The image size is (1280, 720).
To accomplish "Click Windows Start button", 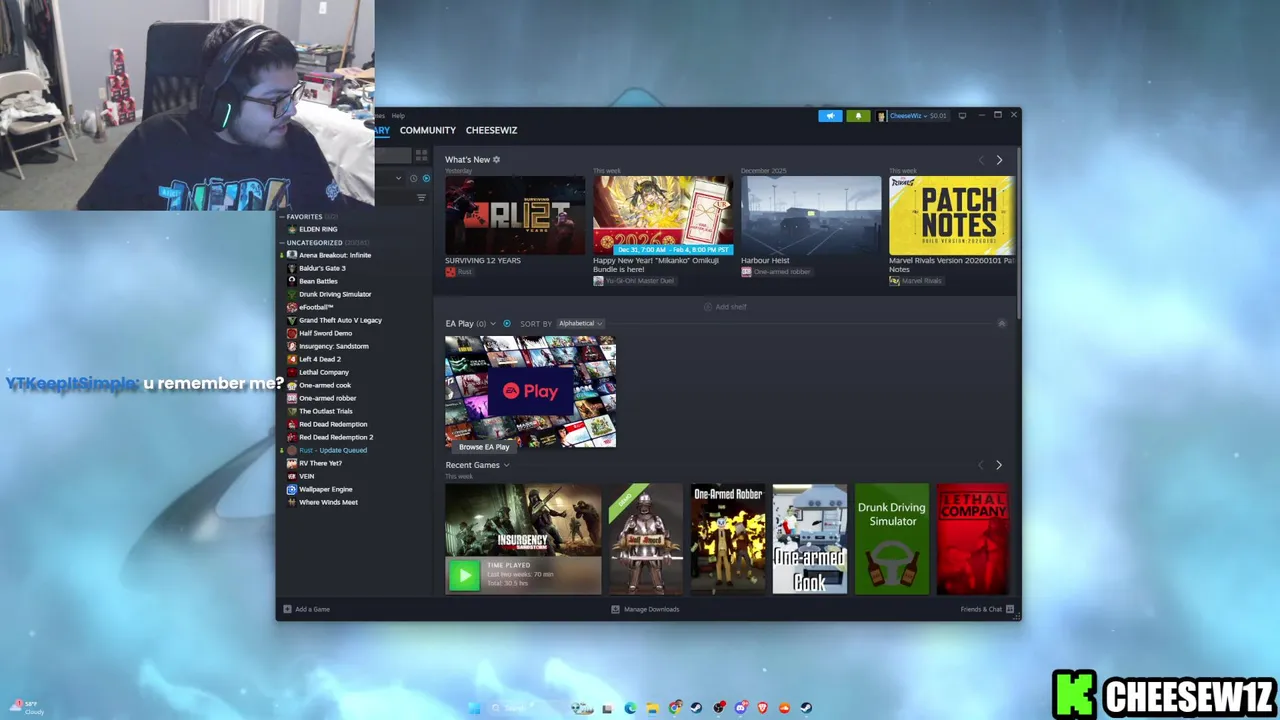I will [474, 708].
